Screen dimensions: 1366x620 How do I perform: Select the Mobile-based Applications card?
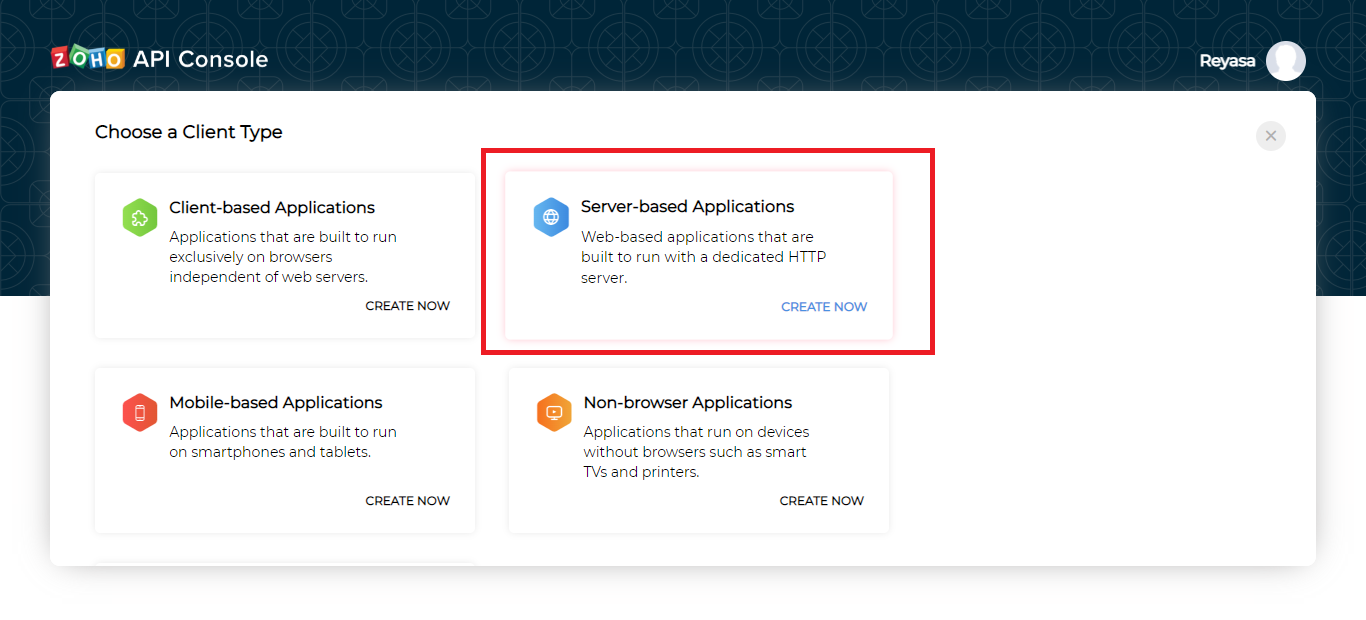(x=284, y=450)
